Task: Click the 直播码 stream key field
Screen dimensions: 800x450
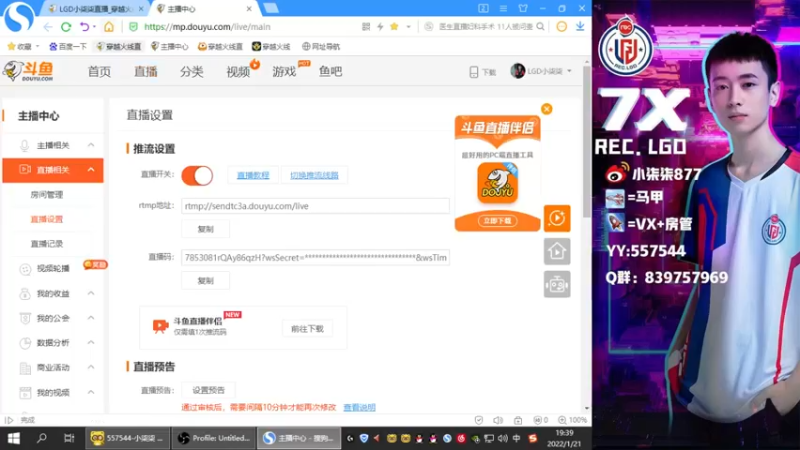Action: 315,258
